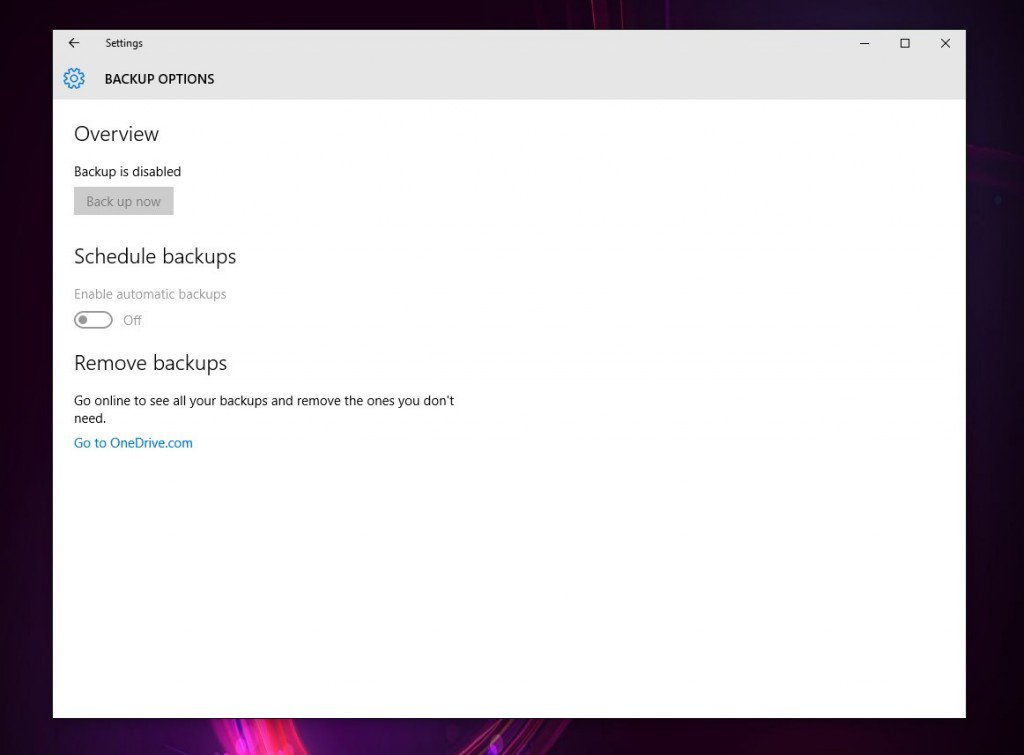Open the Go to OneDrive.com link
Viewport: 1024px width, 755px height.
tap(133, 443)
